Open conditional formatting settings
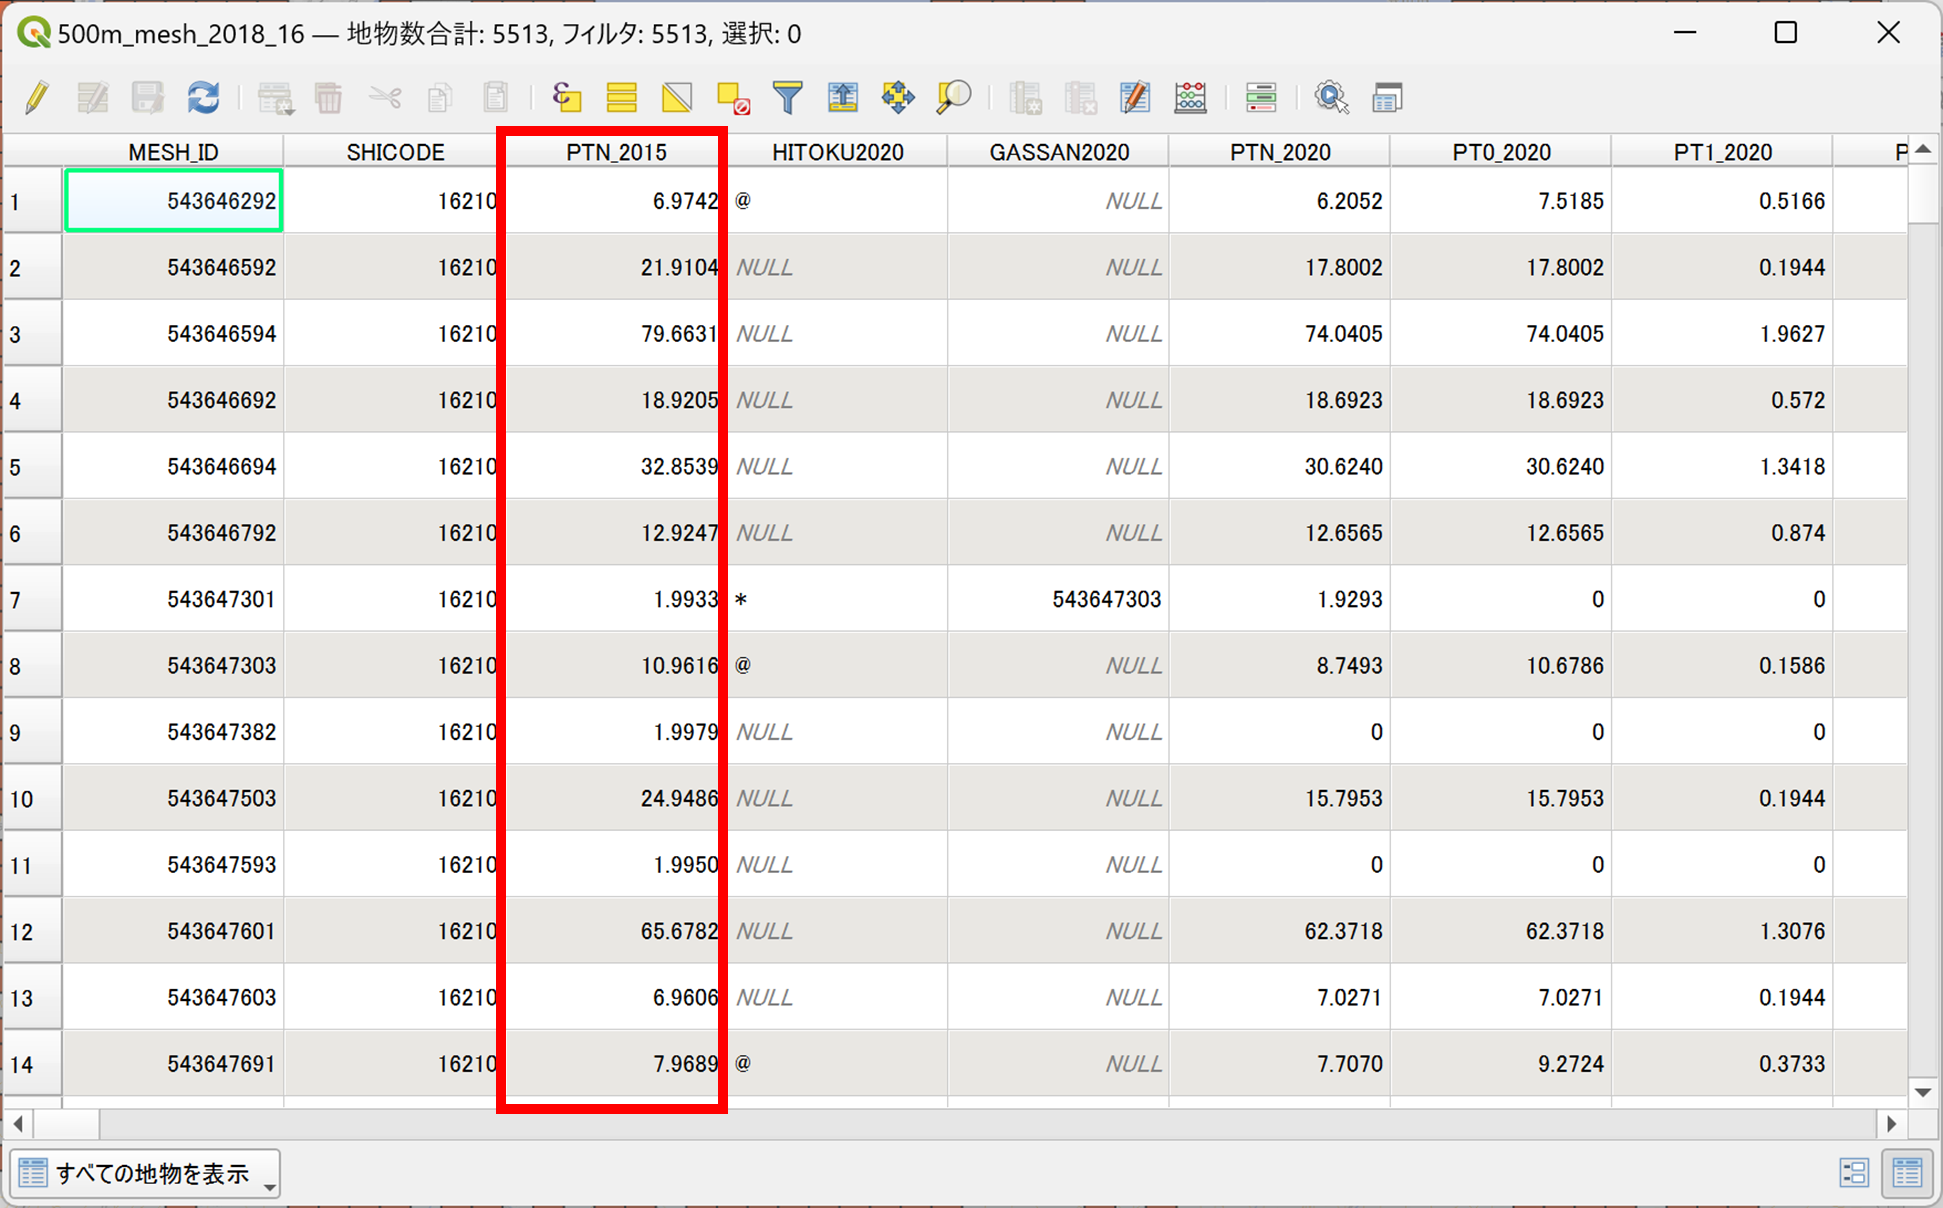 (x=1260, y=98)
